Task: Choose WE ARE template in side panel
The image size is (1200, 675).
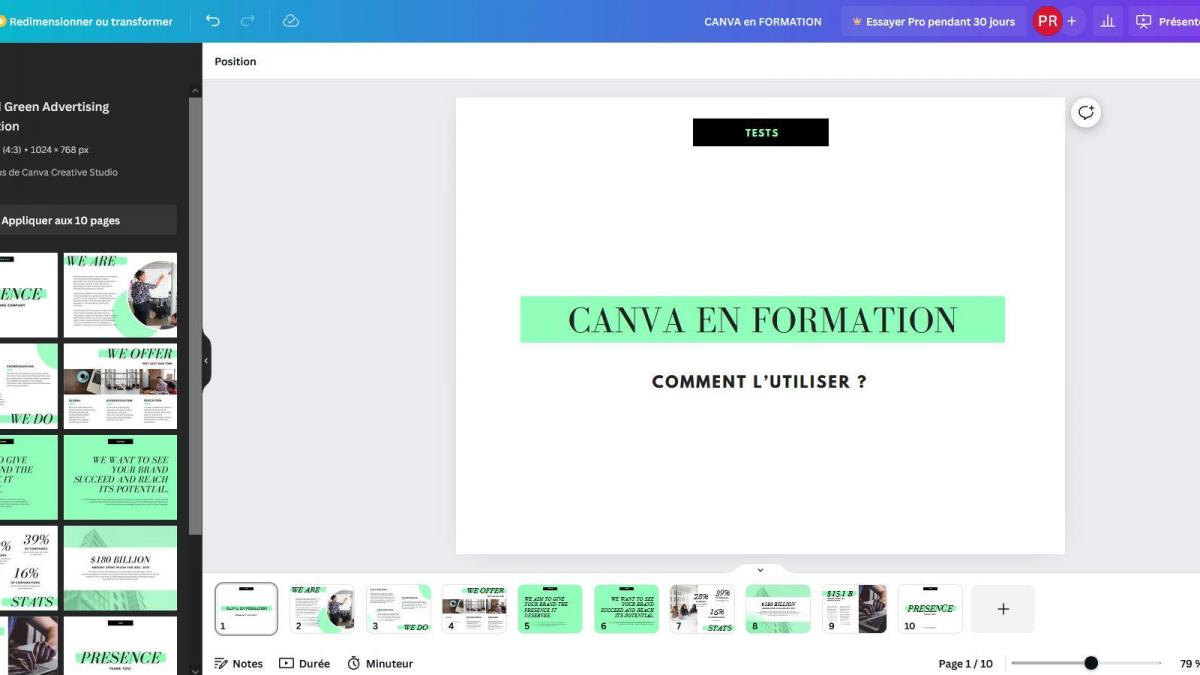Action: coord(120,295)
